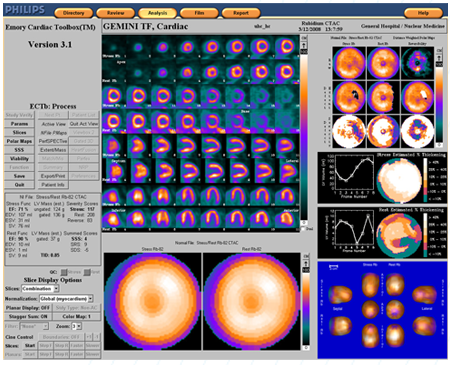Open the Help button
The image size is (450, 365).
(423, 13)
